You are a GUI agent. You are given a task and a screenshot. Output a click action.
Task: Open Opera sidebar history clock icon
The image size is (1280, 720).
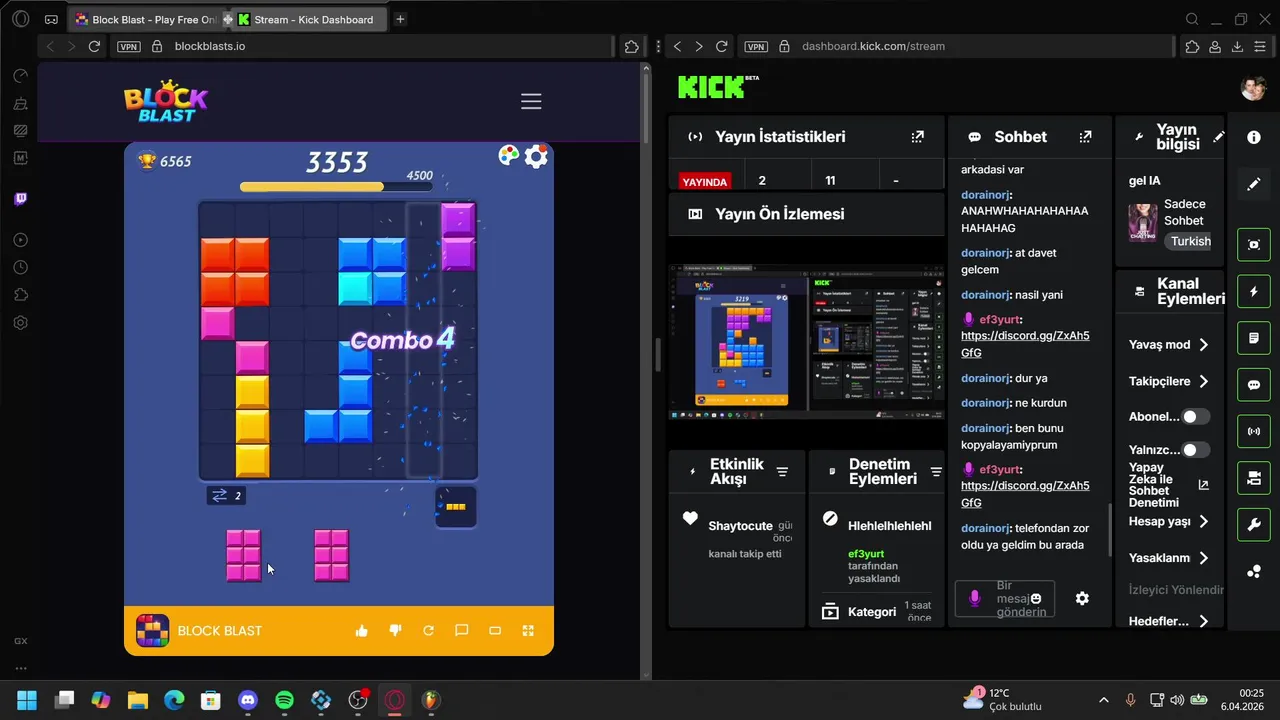(x=21, y=268)
